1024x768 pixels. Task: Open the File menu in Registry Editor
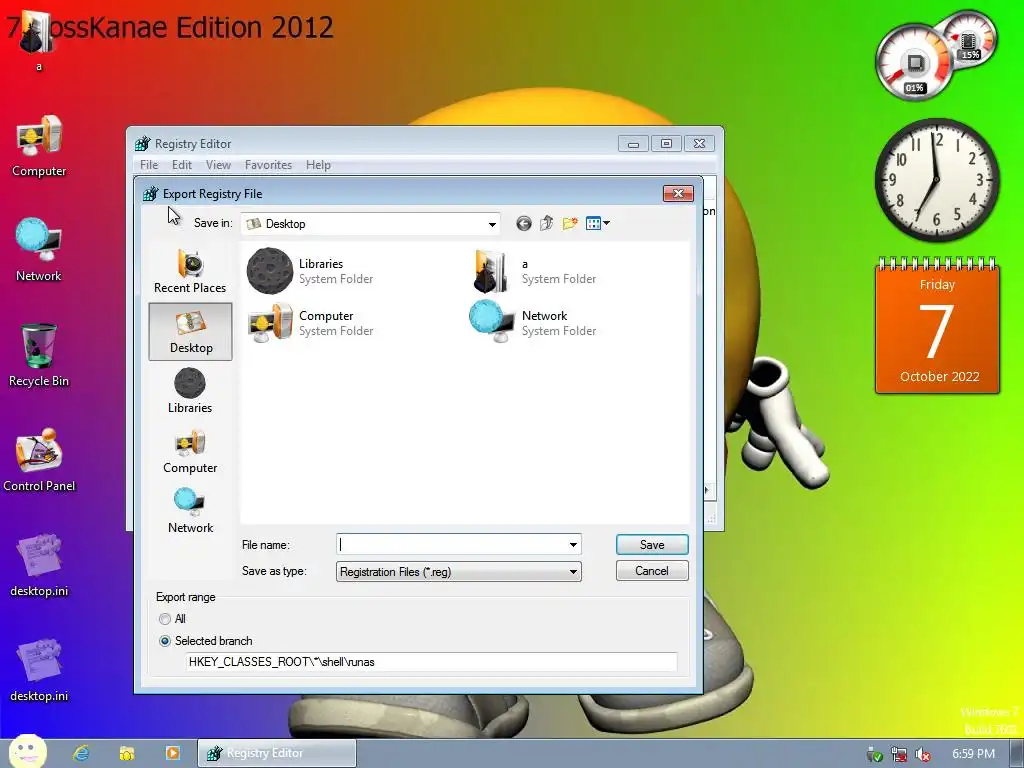(149, 165)
